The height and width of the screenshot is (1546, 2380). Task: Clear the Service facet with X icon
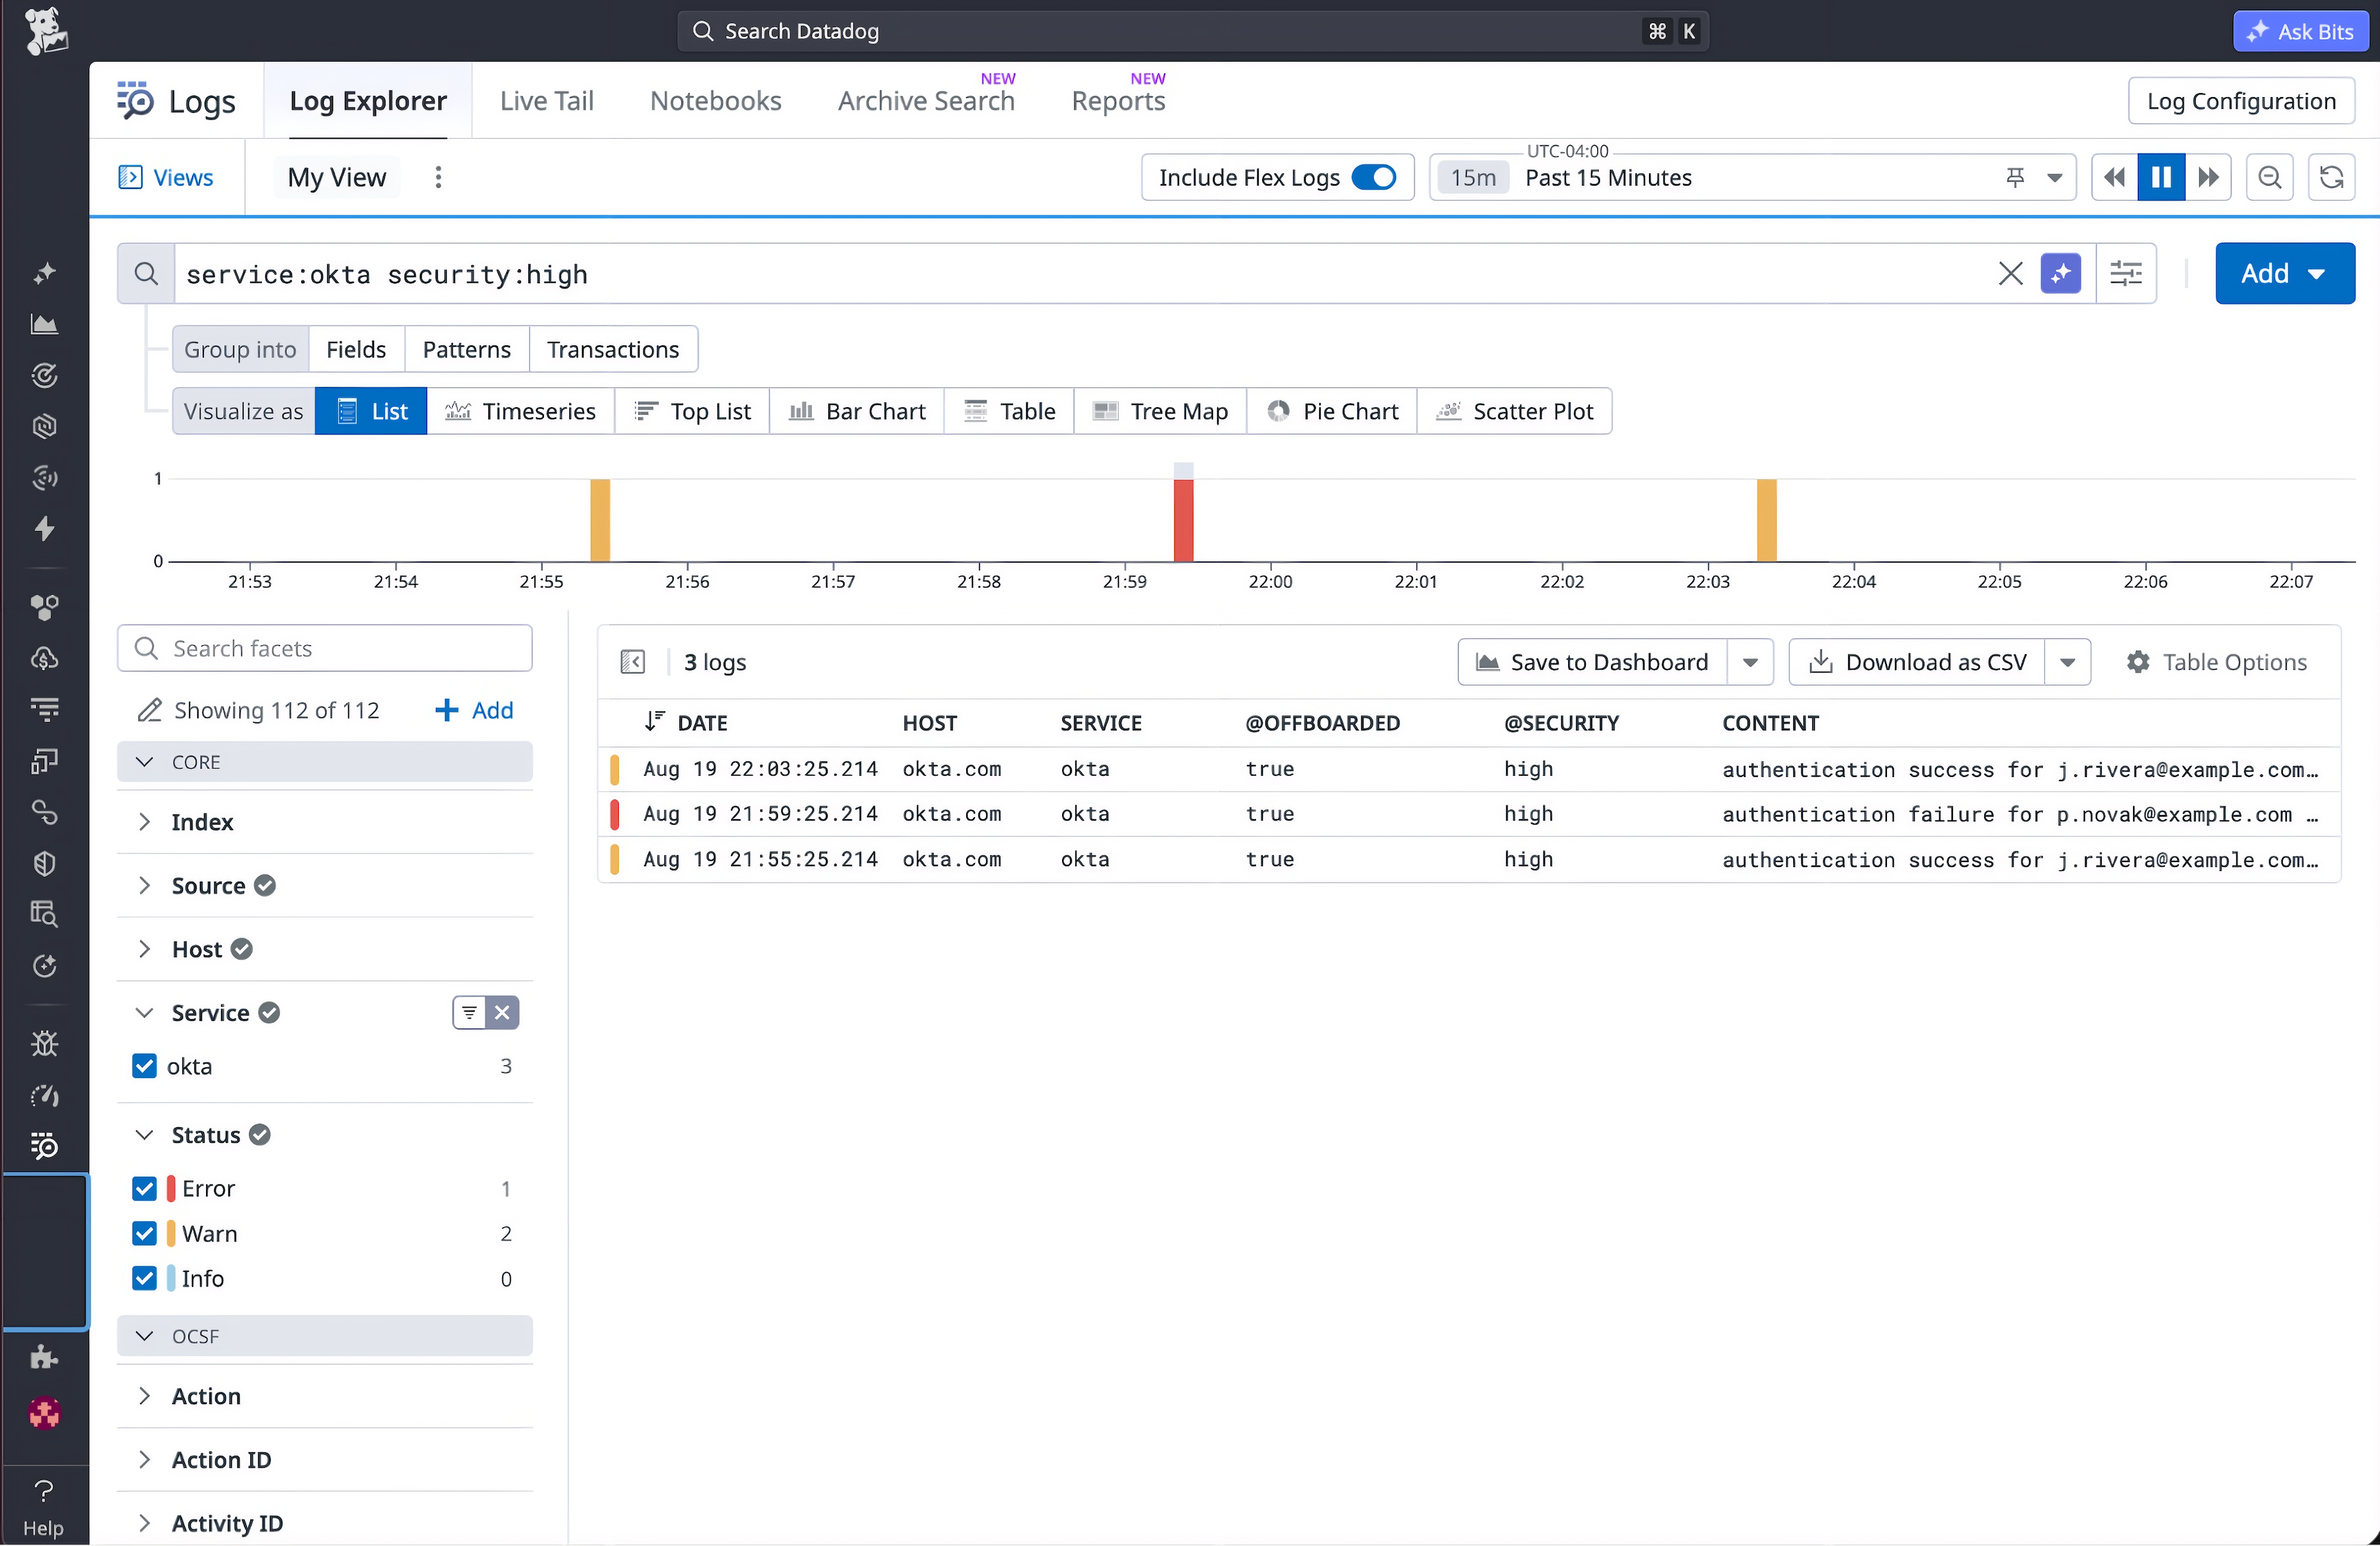[502, 1012]
